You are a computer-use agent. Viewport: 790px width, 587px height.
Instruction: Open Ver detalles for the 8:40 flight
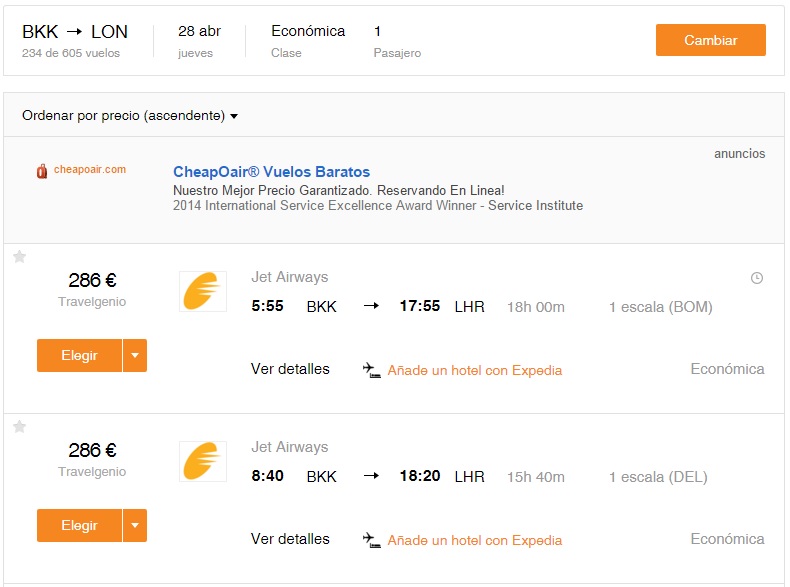(x=290, y=539)
